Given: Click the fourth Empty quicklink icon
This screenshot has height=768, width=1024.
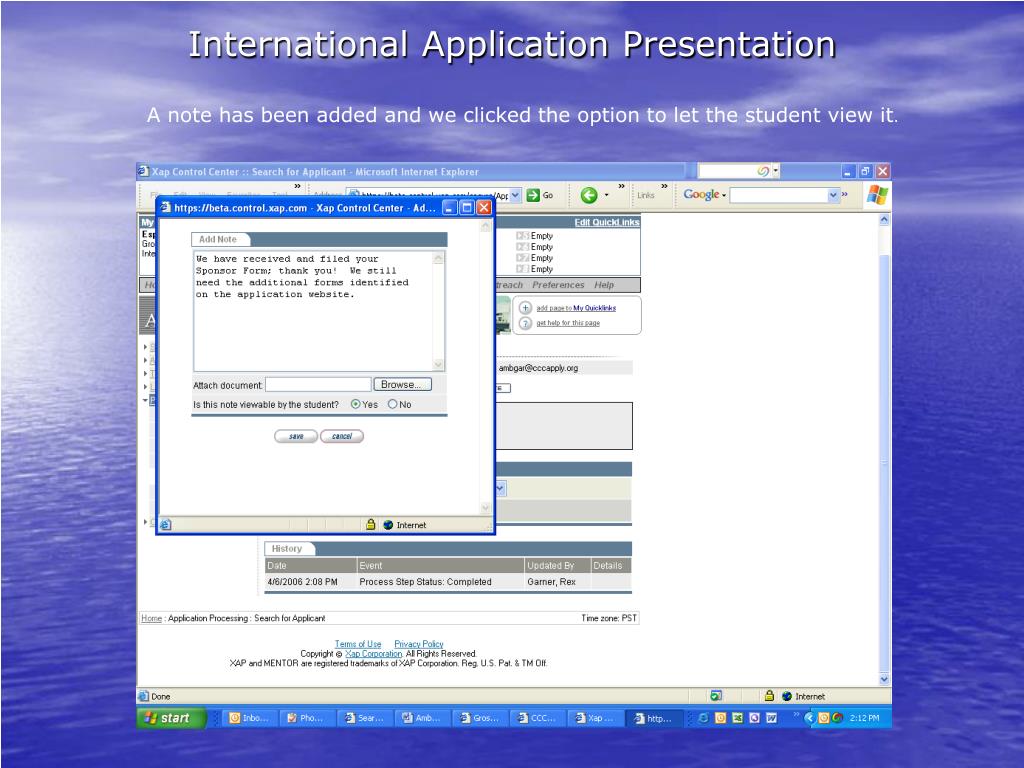Looking at the screenshot, I should (522, 269).
